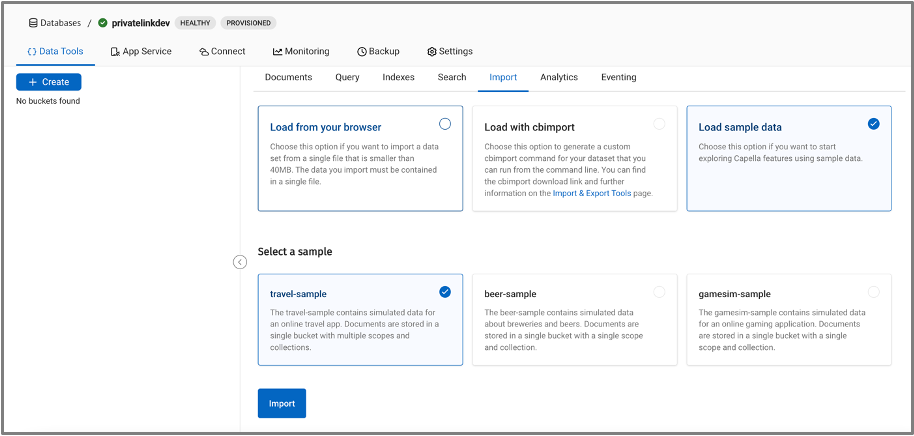
Task: Open the Import & Export Tools link
Action: [x=592, y=193]
